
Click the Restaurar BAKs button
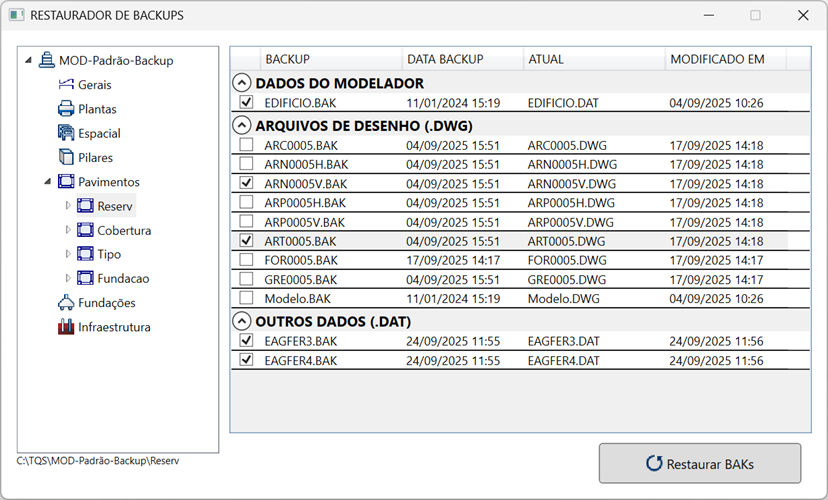click(699, 464)
